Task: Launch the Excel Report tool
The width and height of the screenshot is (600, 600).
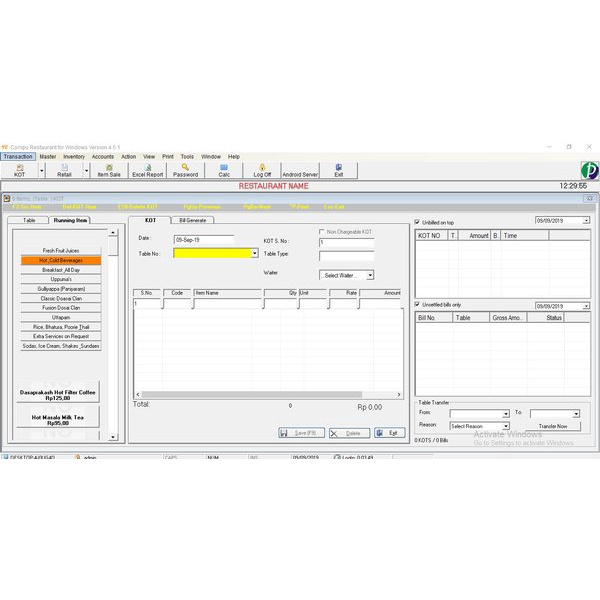Action: pyautogui.click(x=148, y=170)
